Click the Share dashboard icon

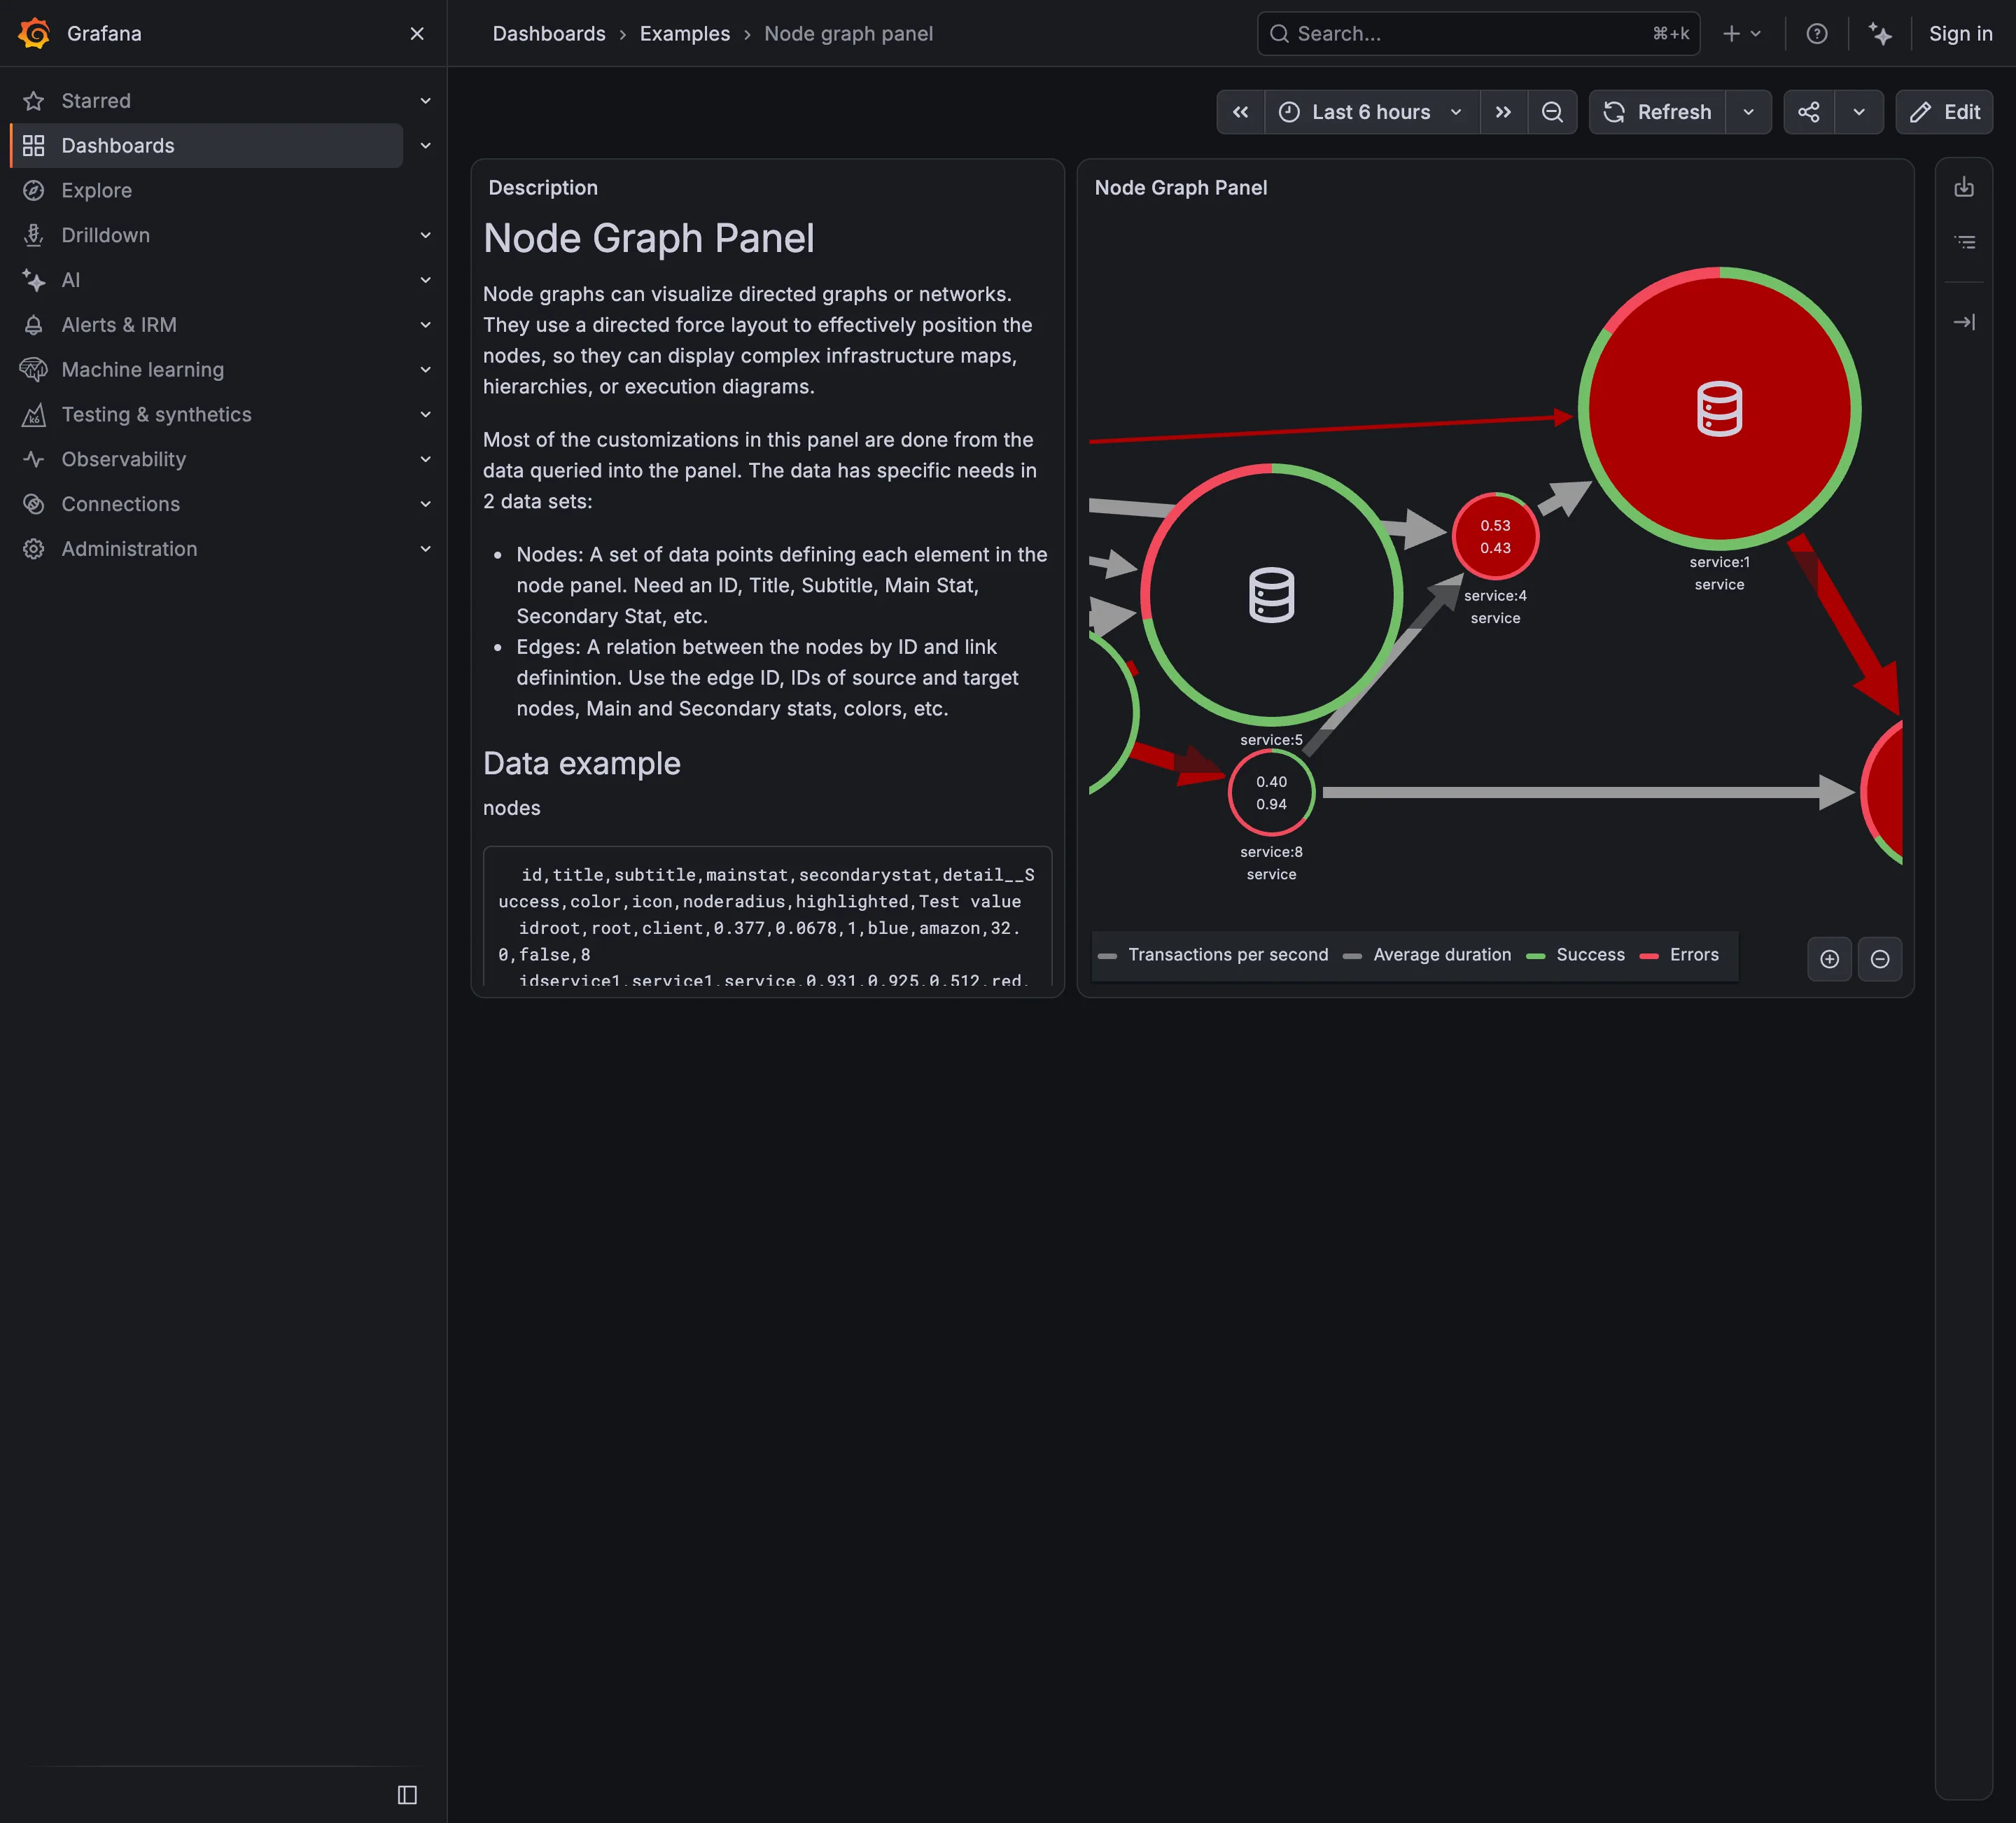[1809, 112]
